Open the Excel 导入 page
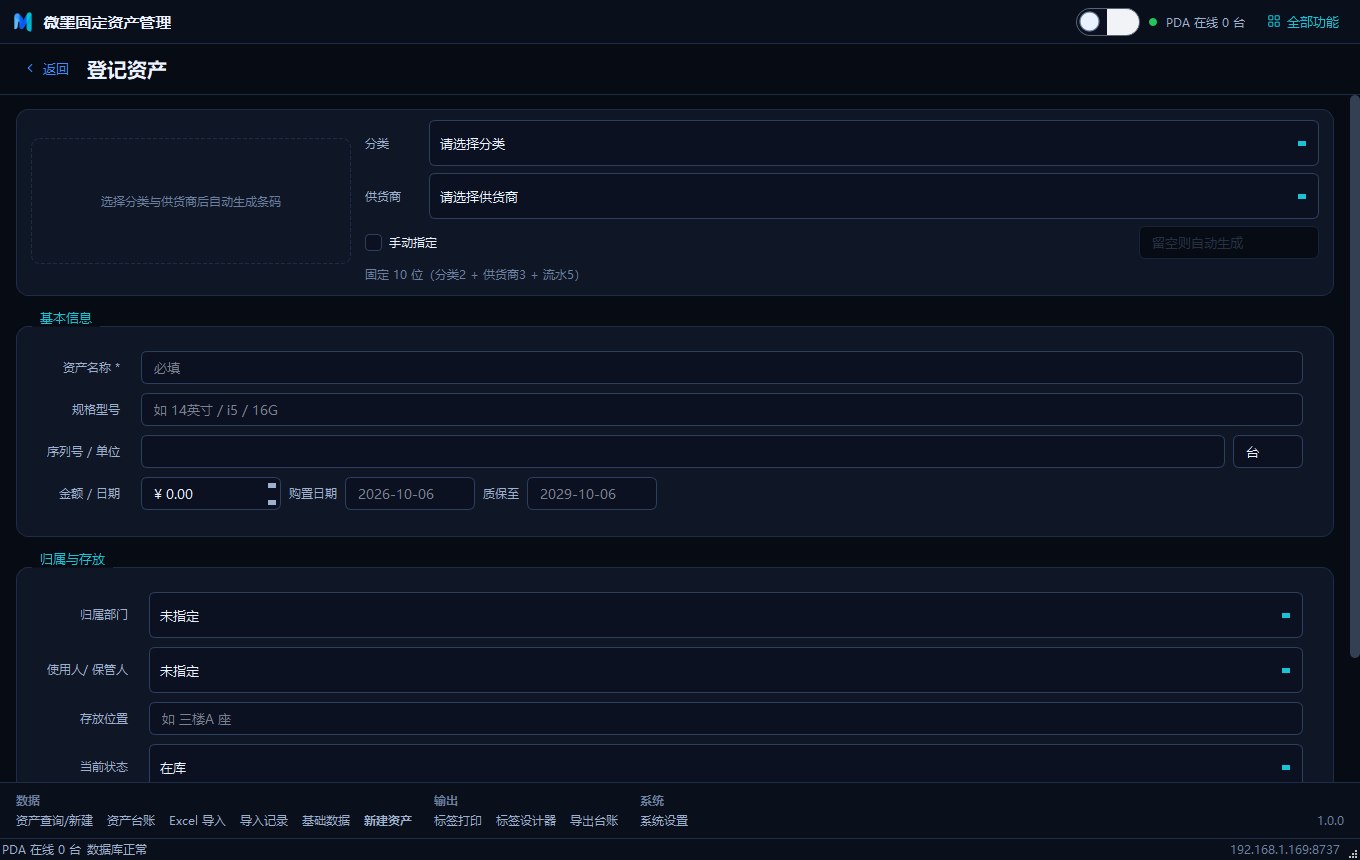The image size is (1360, 860). 197,821
